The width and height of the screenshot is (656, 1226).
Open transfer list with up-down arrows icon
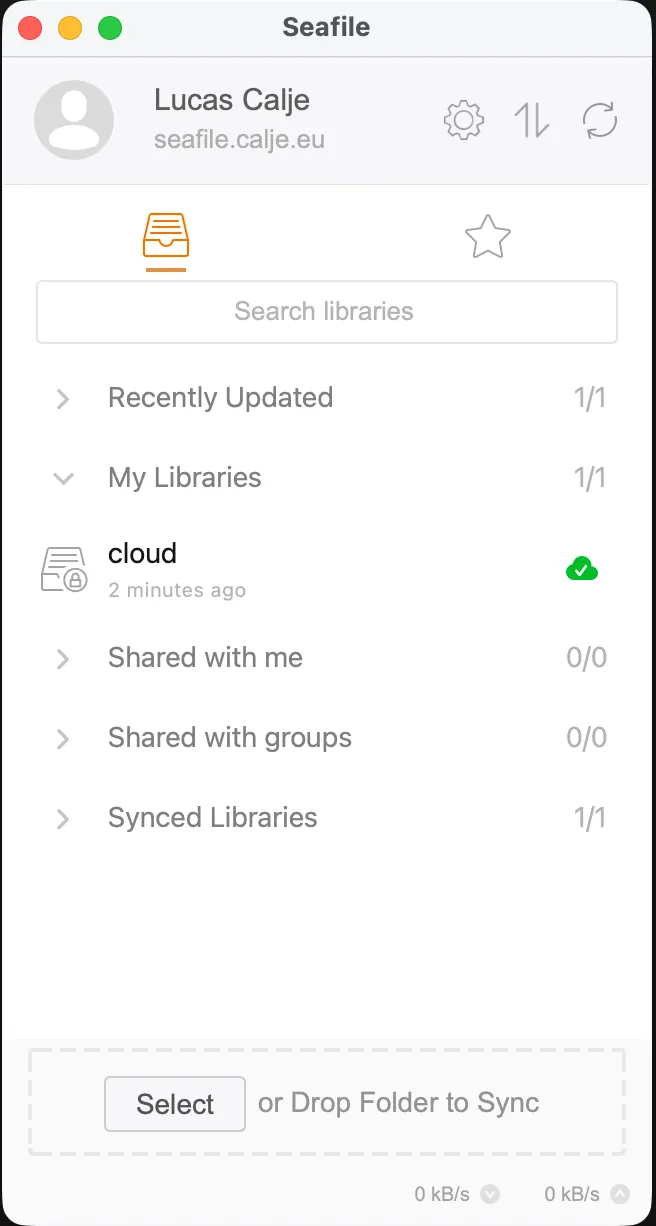(532, 121)
